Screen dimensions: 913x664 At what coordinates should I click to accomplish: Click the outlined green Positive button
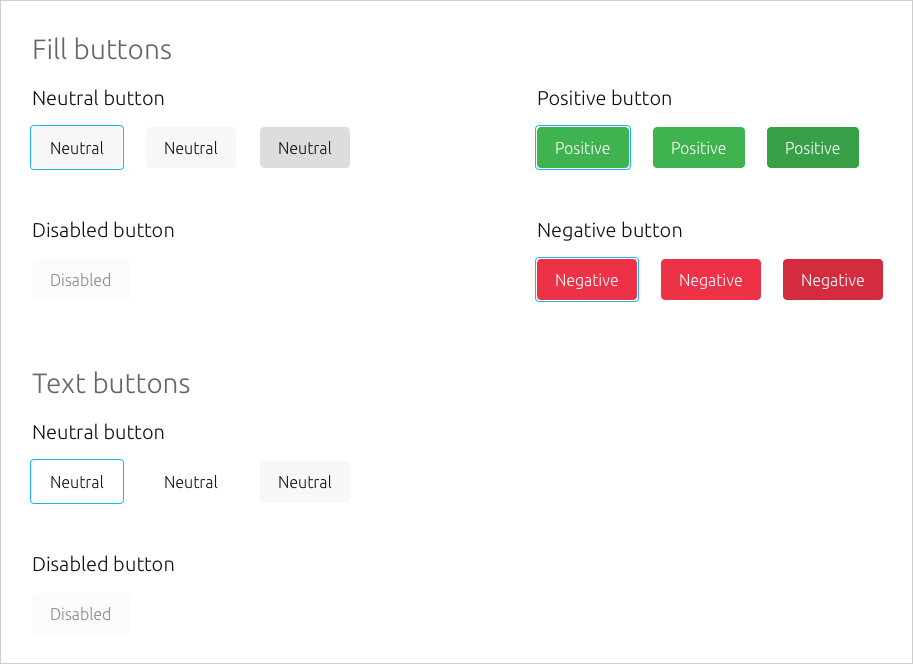point(583,147)
